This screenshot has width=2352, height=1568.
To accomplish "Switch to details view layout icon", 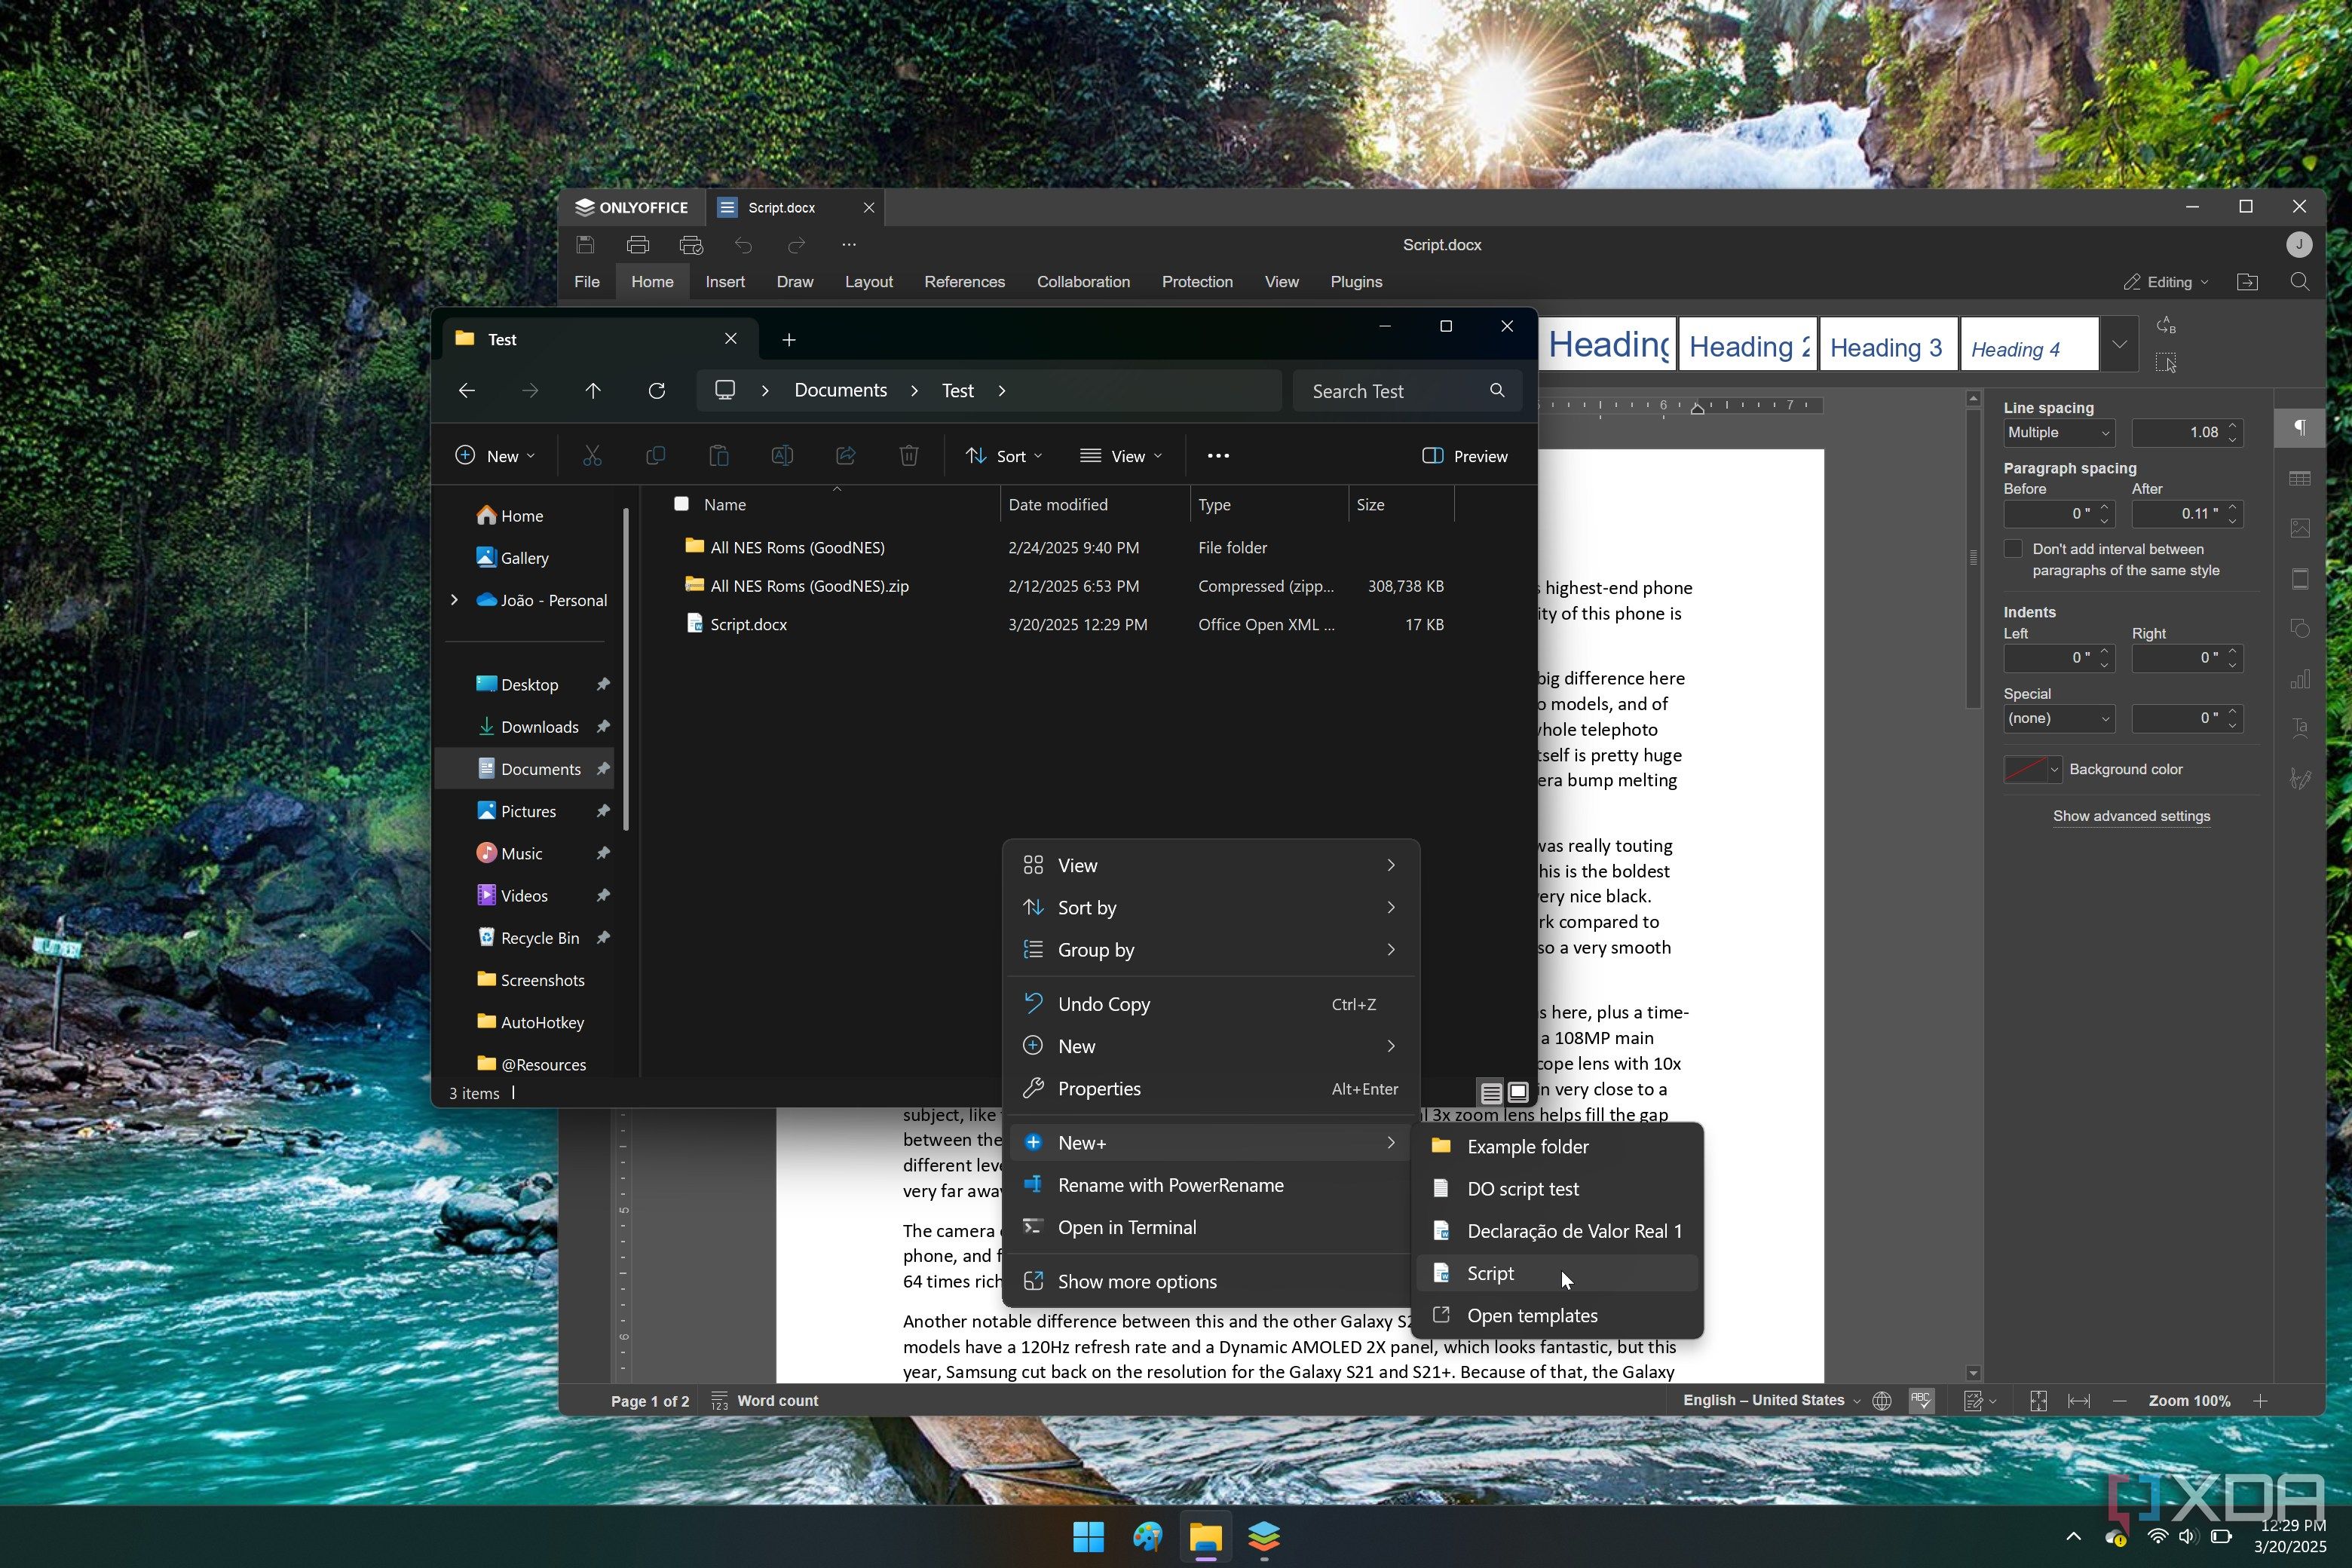I will (x=1491, y=1092).
